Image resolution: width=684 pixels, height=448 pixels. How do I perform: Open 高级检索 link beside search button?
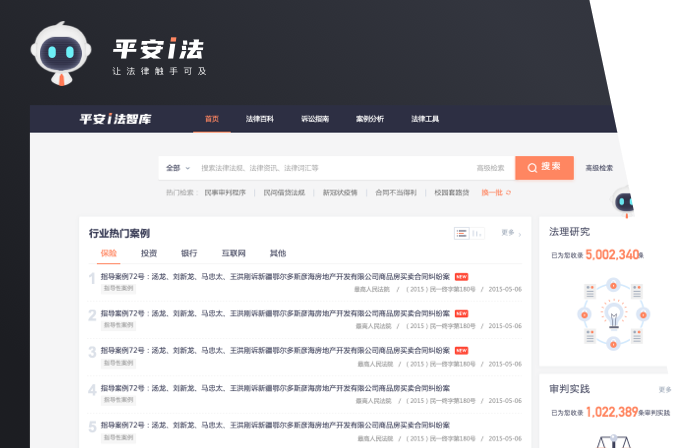[599, 168]
